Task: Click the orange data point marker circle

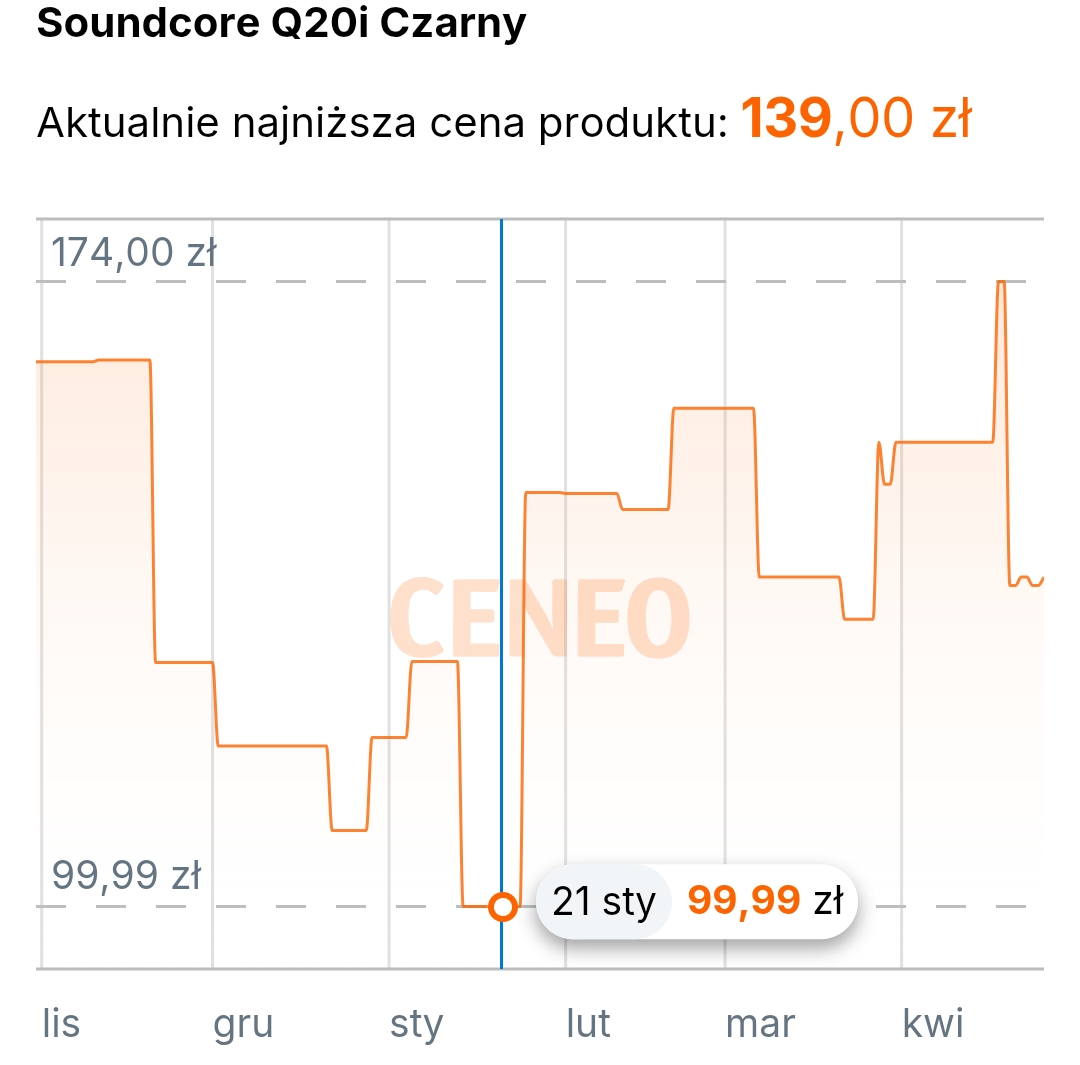Action: tap(503, 906)
